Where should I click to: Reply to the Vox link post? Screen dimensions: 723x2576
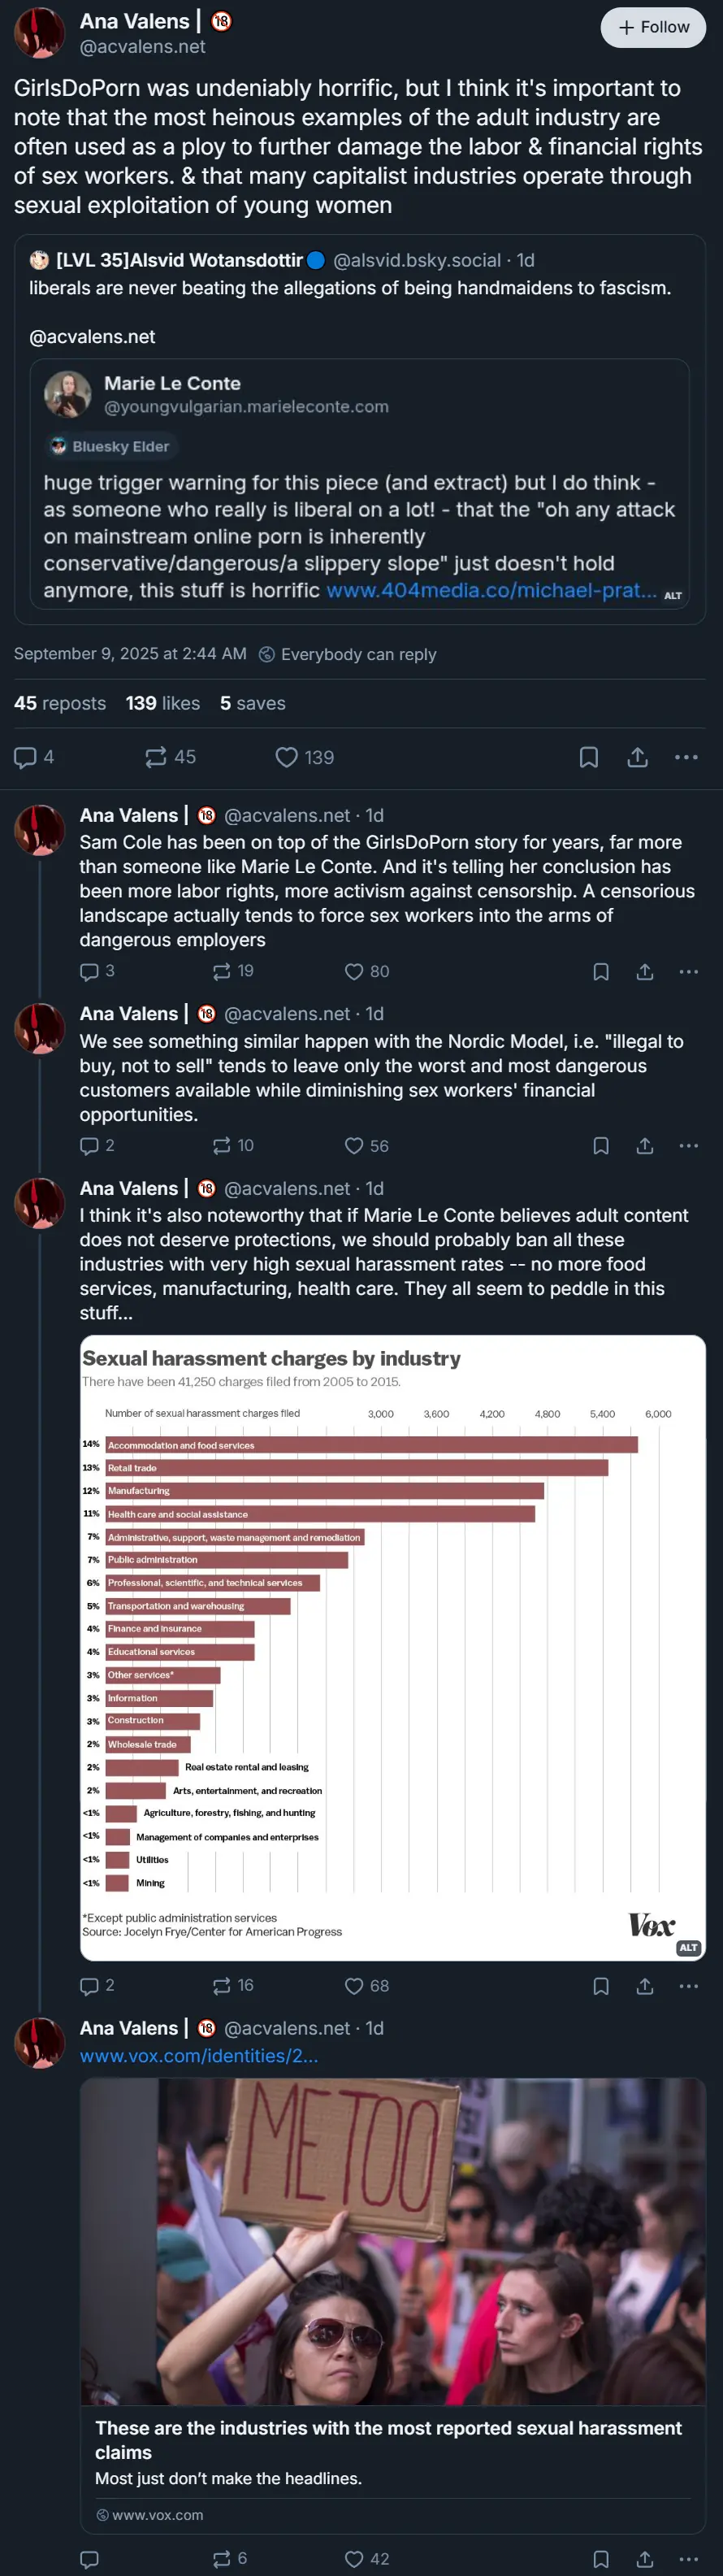[89, 2559]
